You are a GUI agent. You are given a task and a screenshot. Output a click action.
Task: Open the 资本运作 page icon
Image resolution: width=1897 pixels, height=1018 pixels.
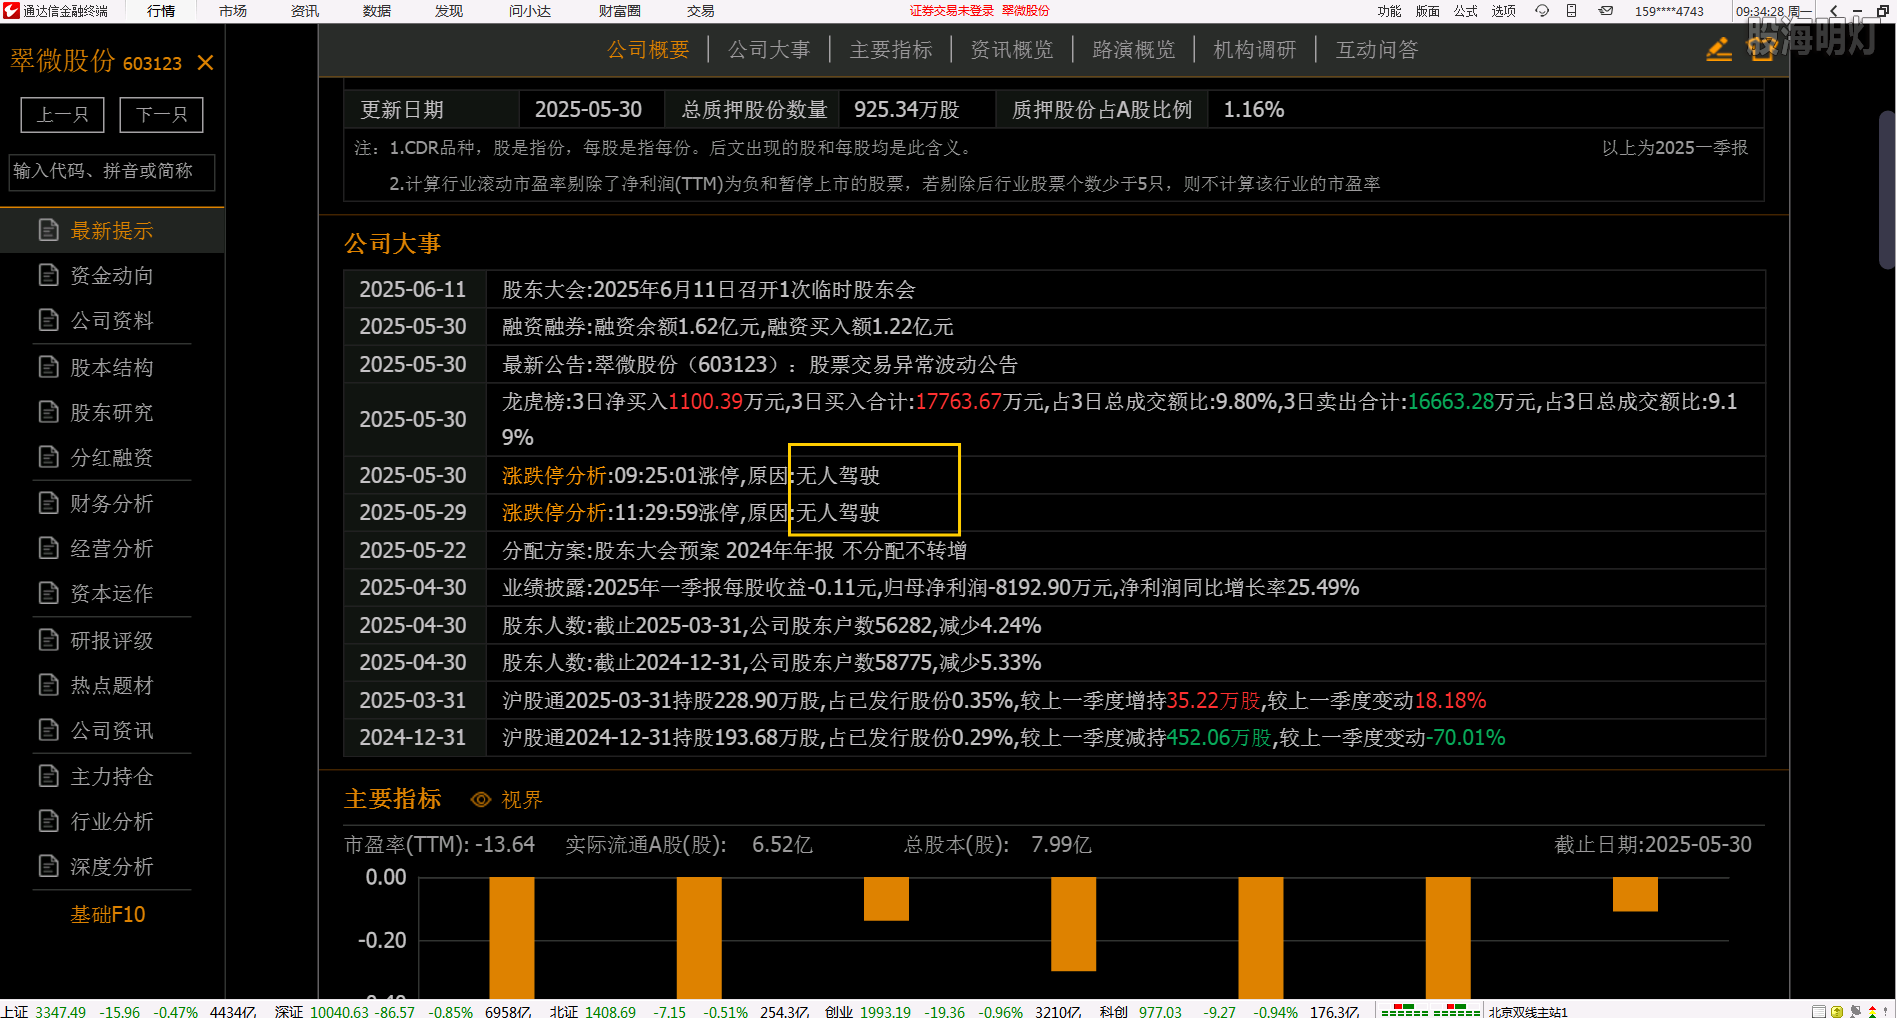(48, 593)
